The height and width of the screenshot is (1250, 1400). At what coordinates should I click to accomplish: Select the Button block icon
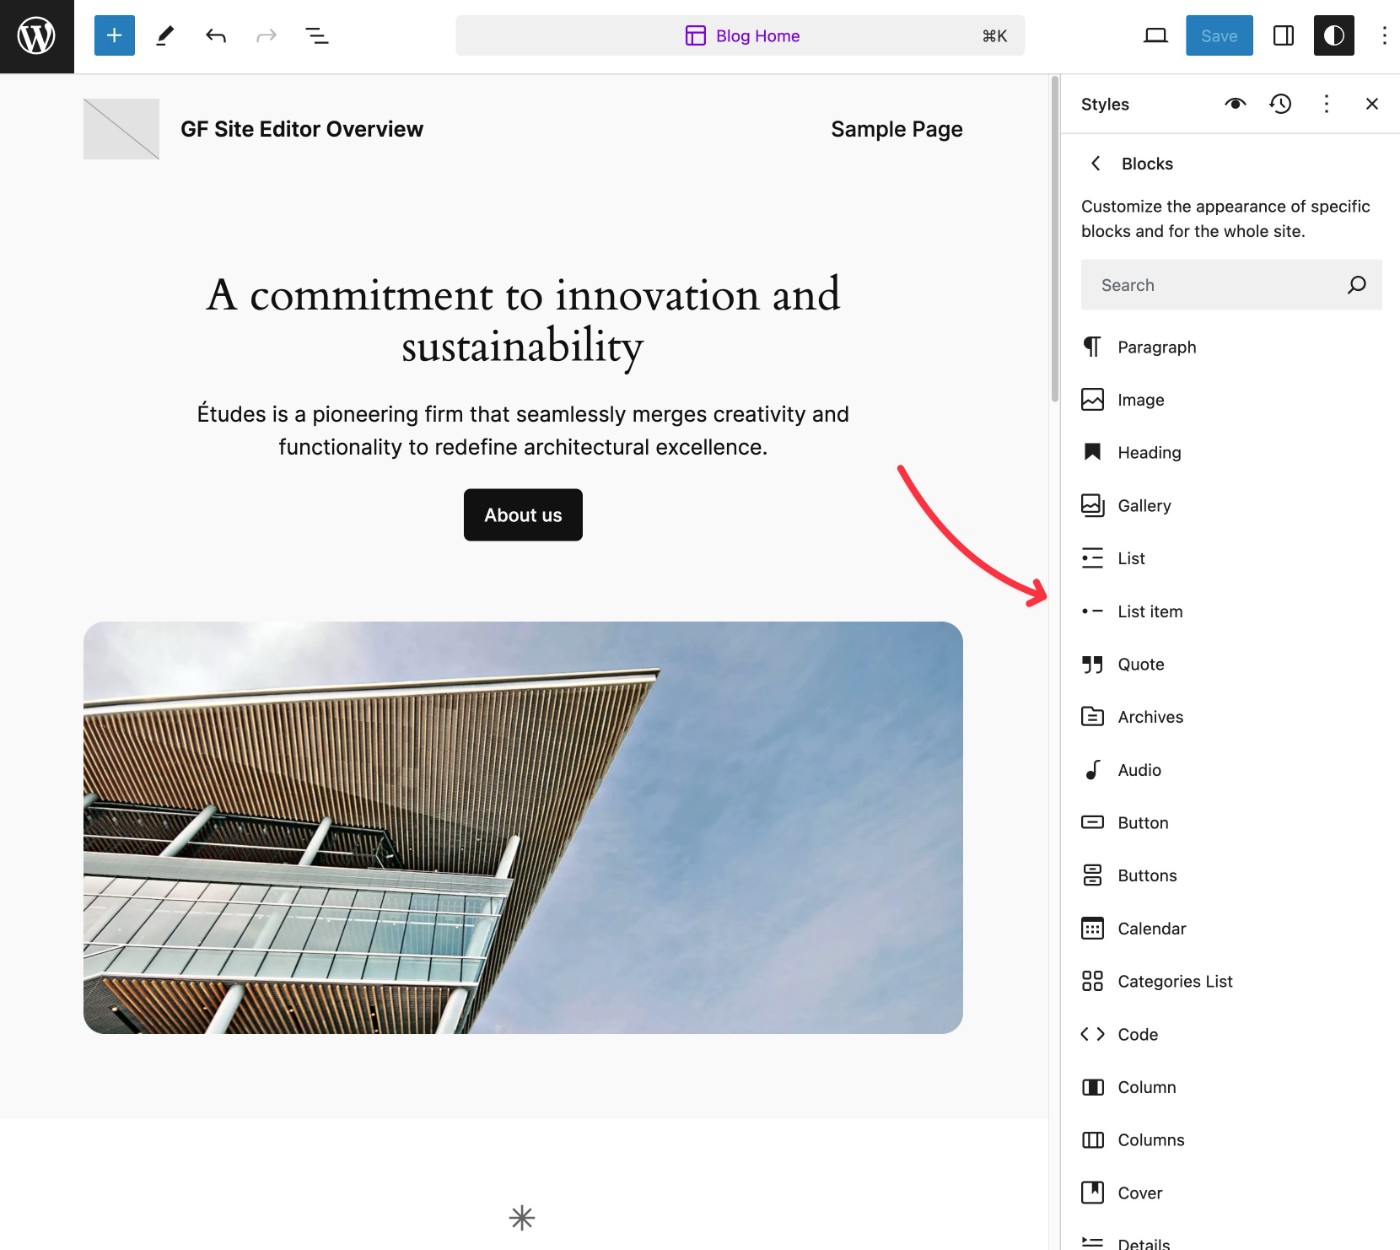tap(1093, 823)
